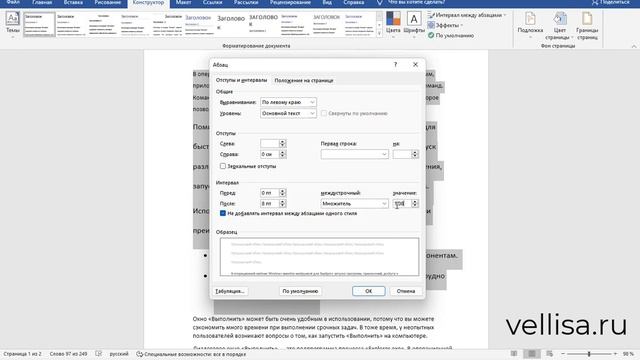Close the Абзац dialog
Image resolution: width=640 pixels, height=360 pixels.
(x=415, y=64)
